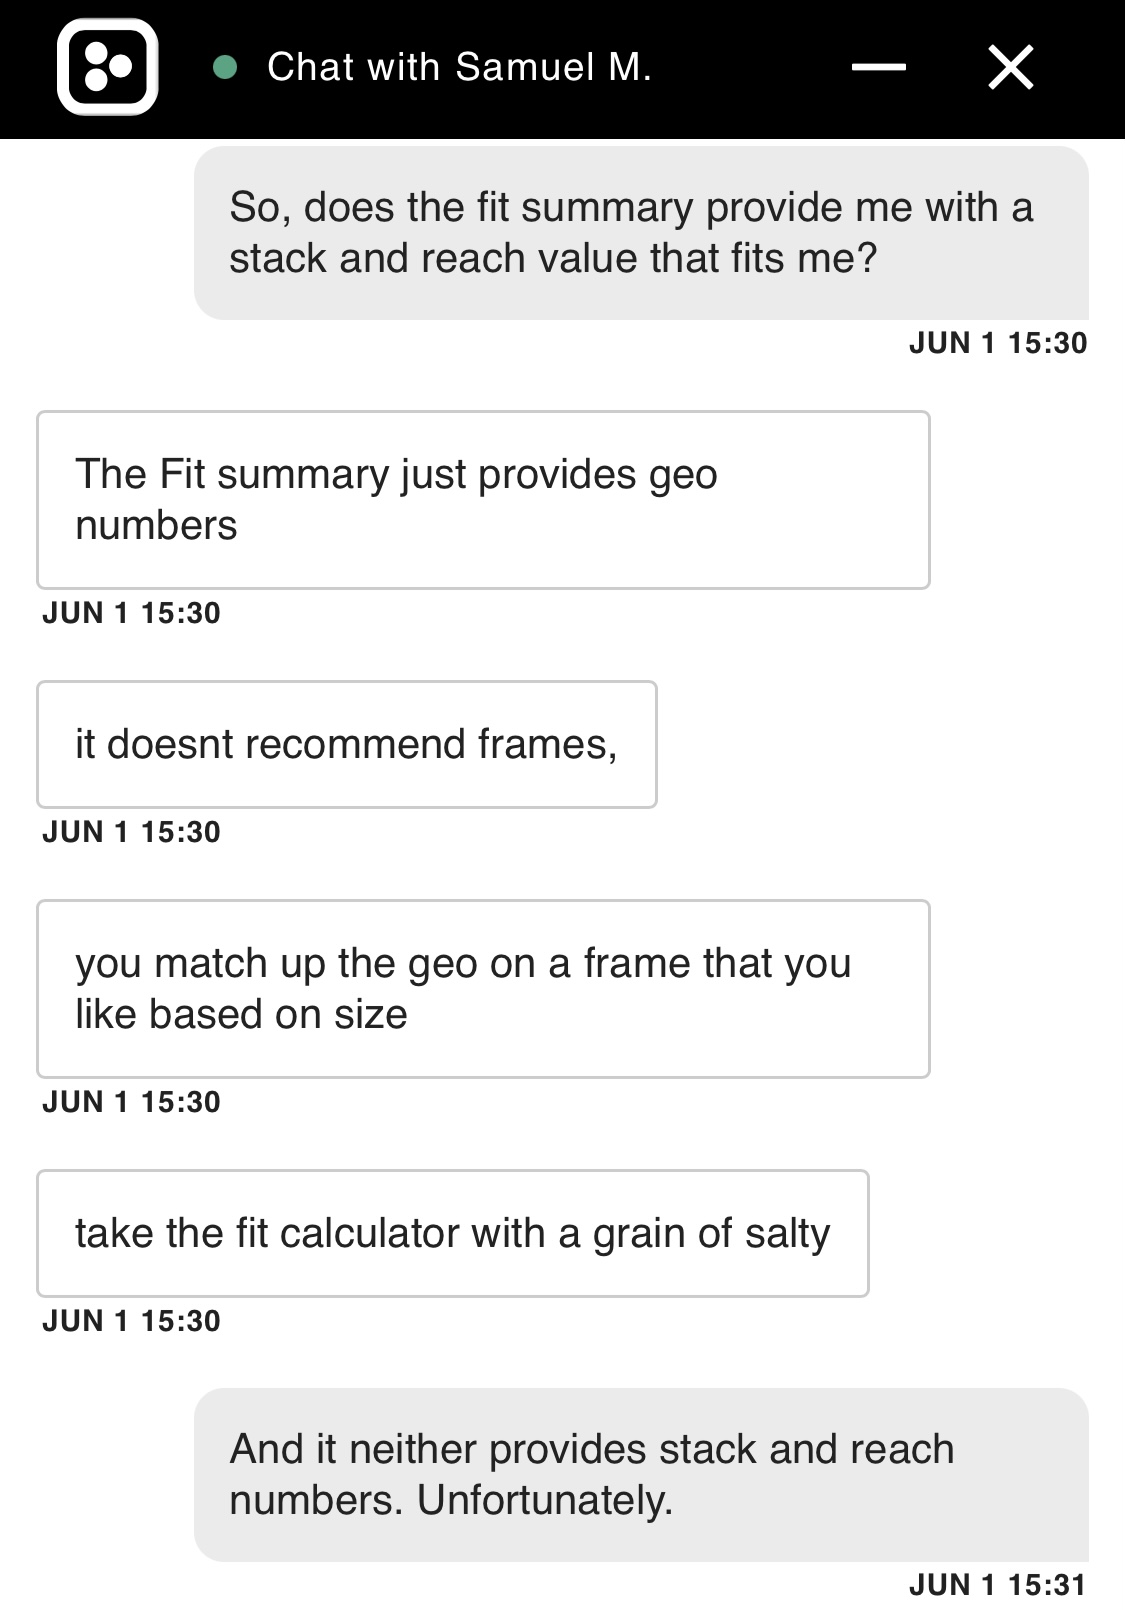This screenshot has width=1125, height=1610.
Task: Click the chat logo icon in header
Action: 107,67
